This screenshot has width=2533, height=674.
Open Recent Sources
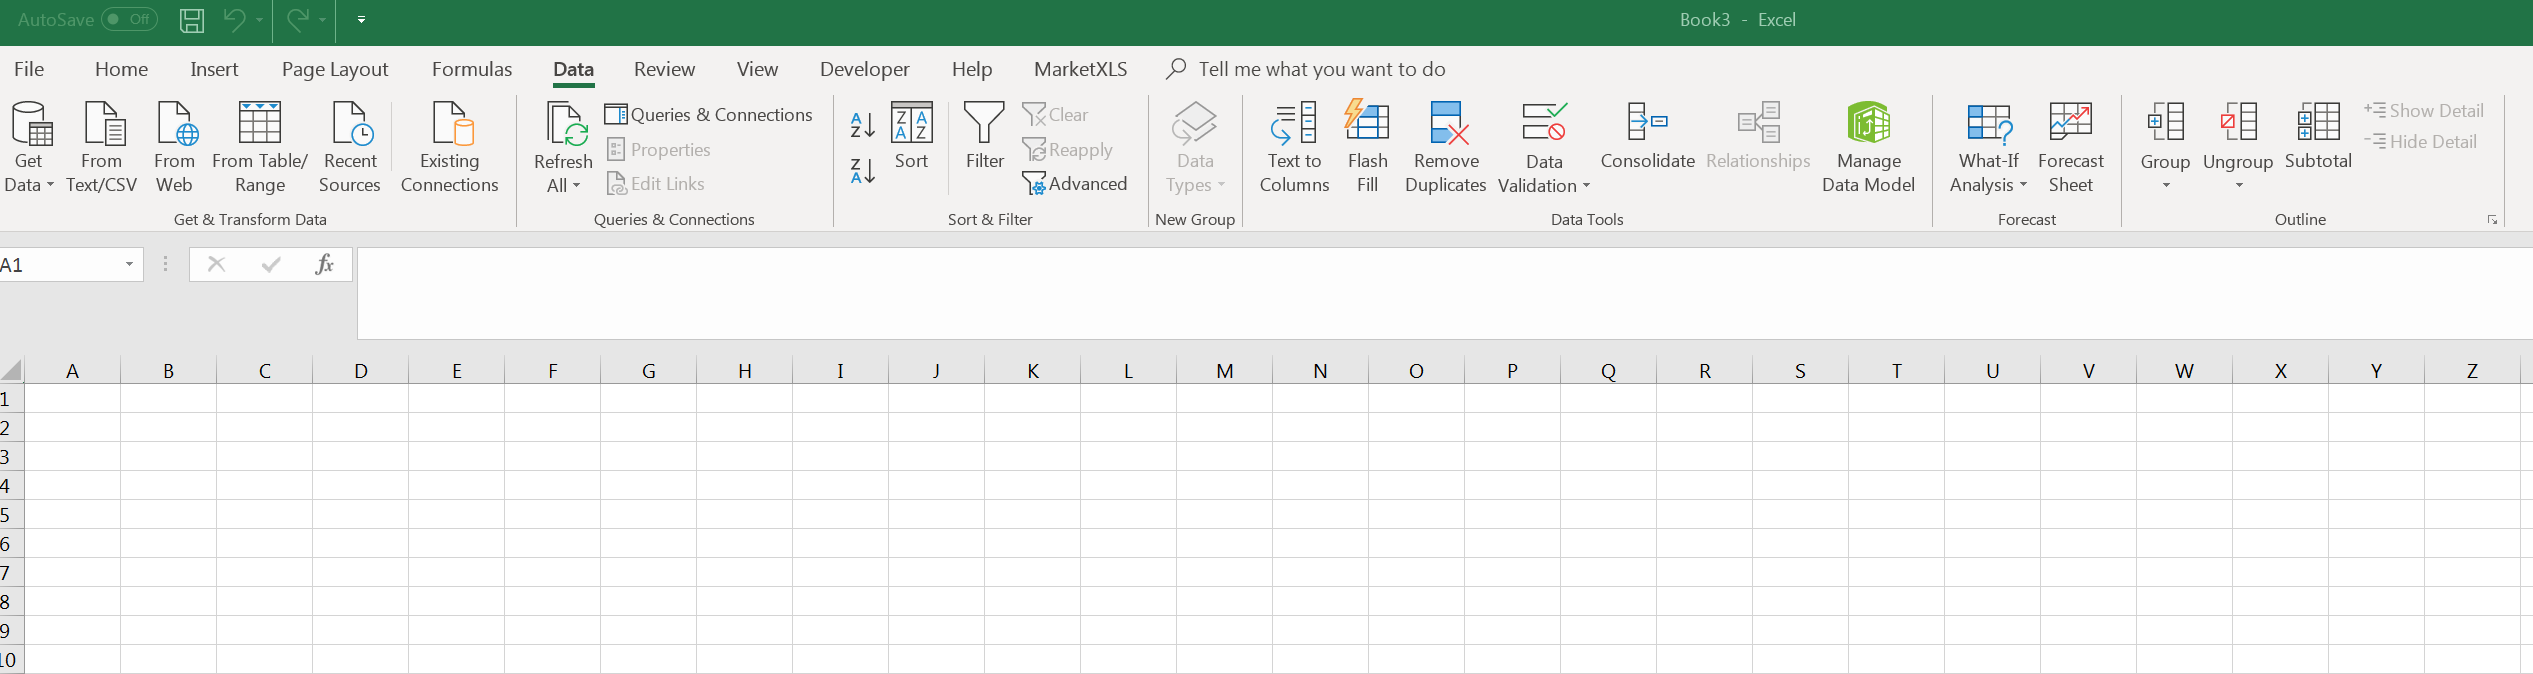tap(350, 147)
